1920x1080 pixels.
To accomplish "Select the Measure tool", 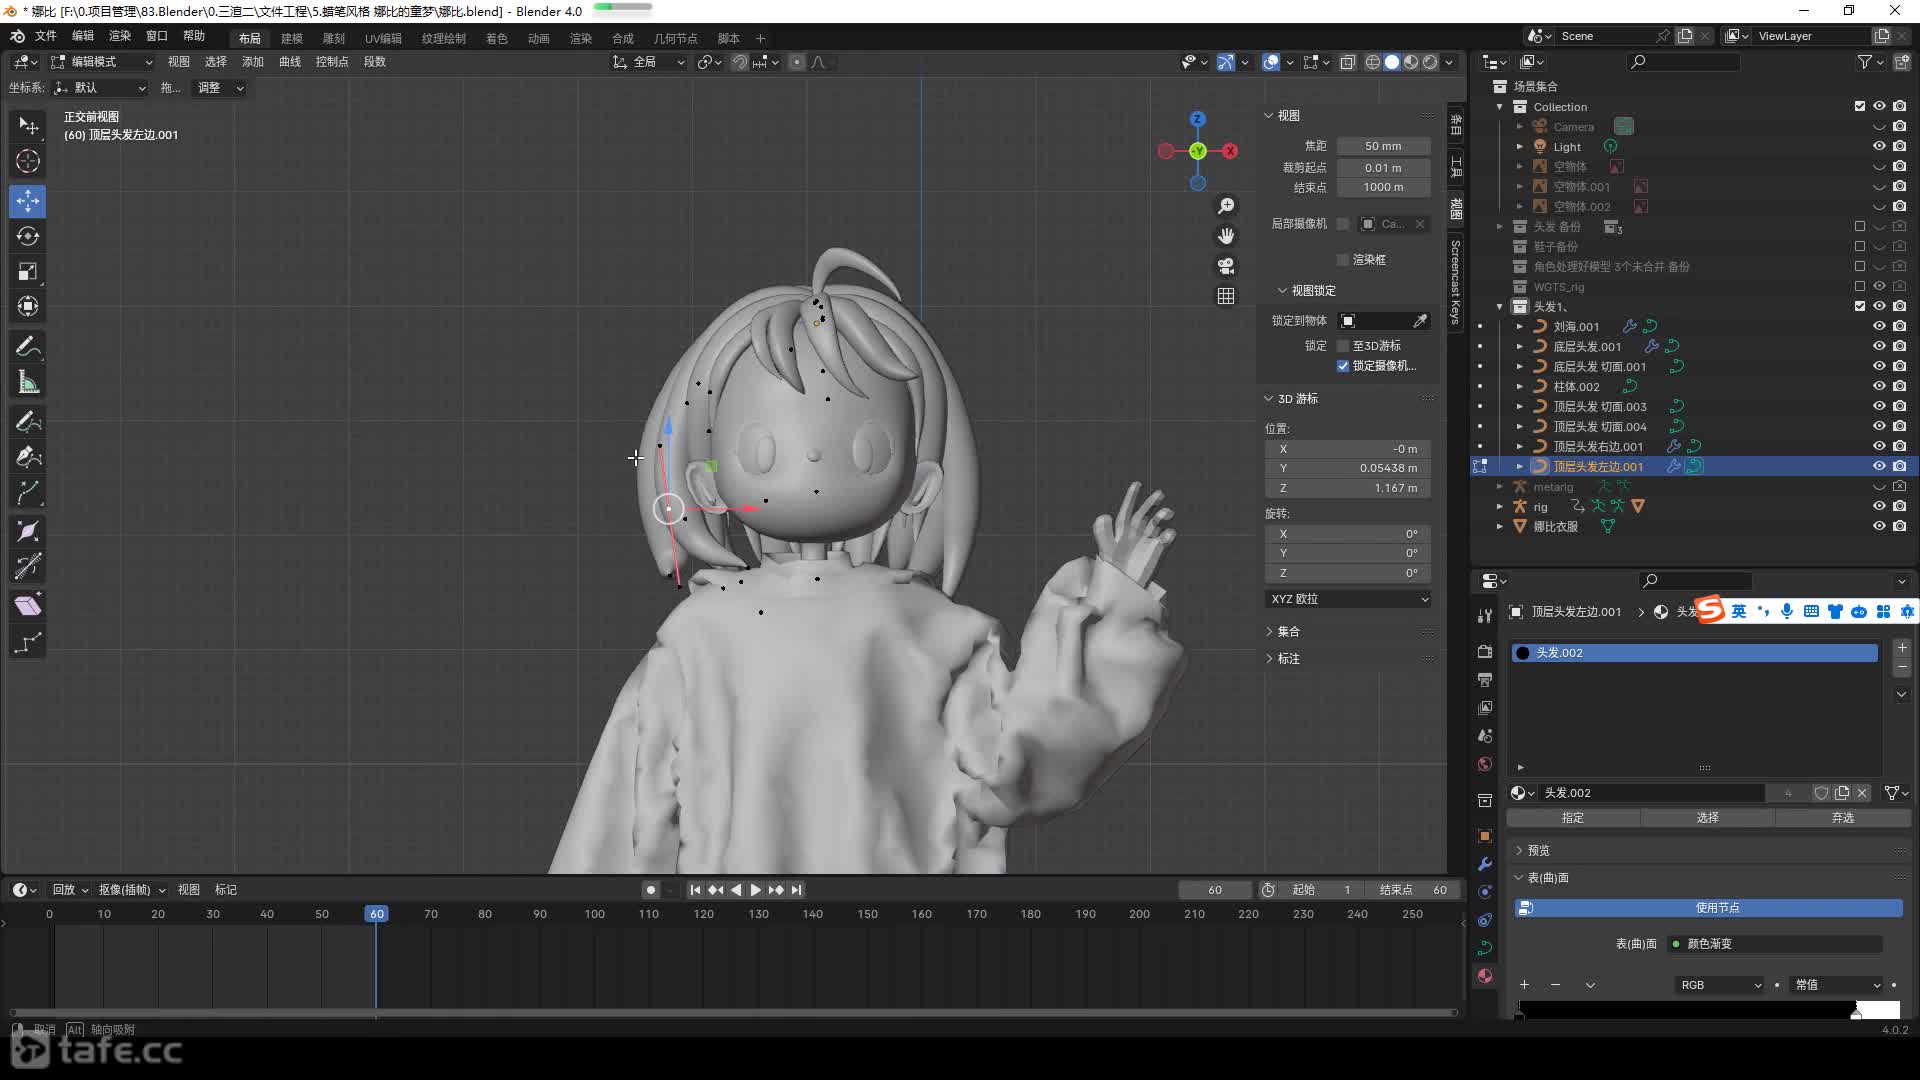I will point(28,382).
